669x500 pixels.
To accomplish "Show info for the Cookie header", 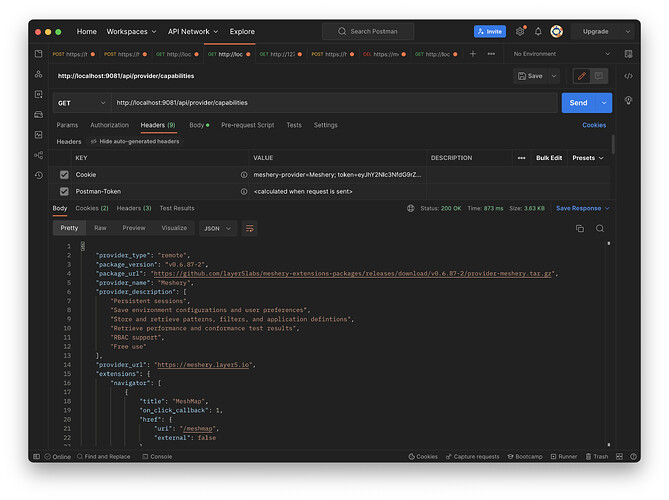I will pos(244,174).
